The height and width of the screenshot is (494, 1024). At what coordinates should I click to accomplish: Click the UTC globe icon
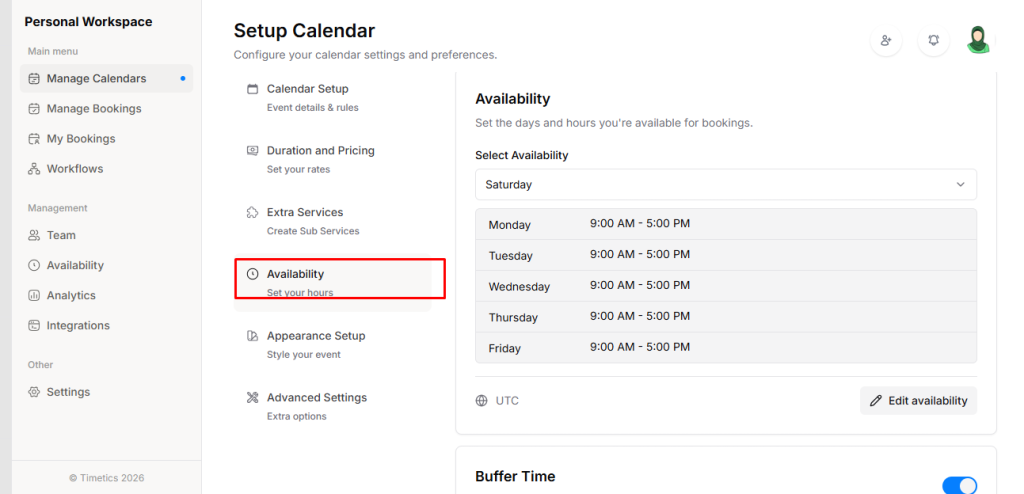pyautogui.click(x=482, y=401)
